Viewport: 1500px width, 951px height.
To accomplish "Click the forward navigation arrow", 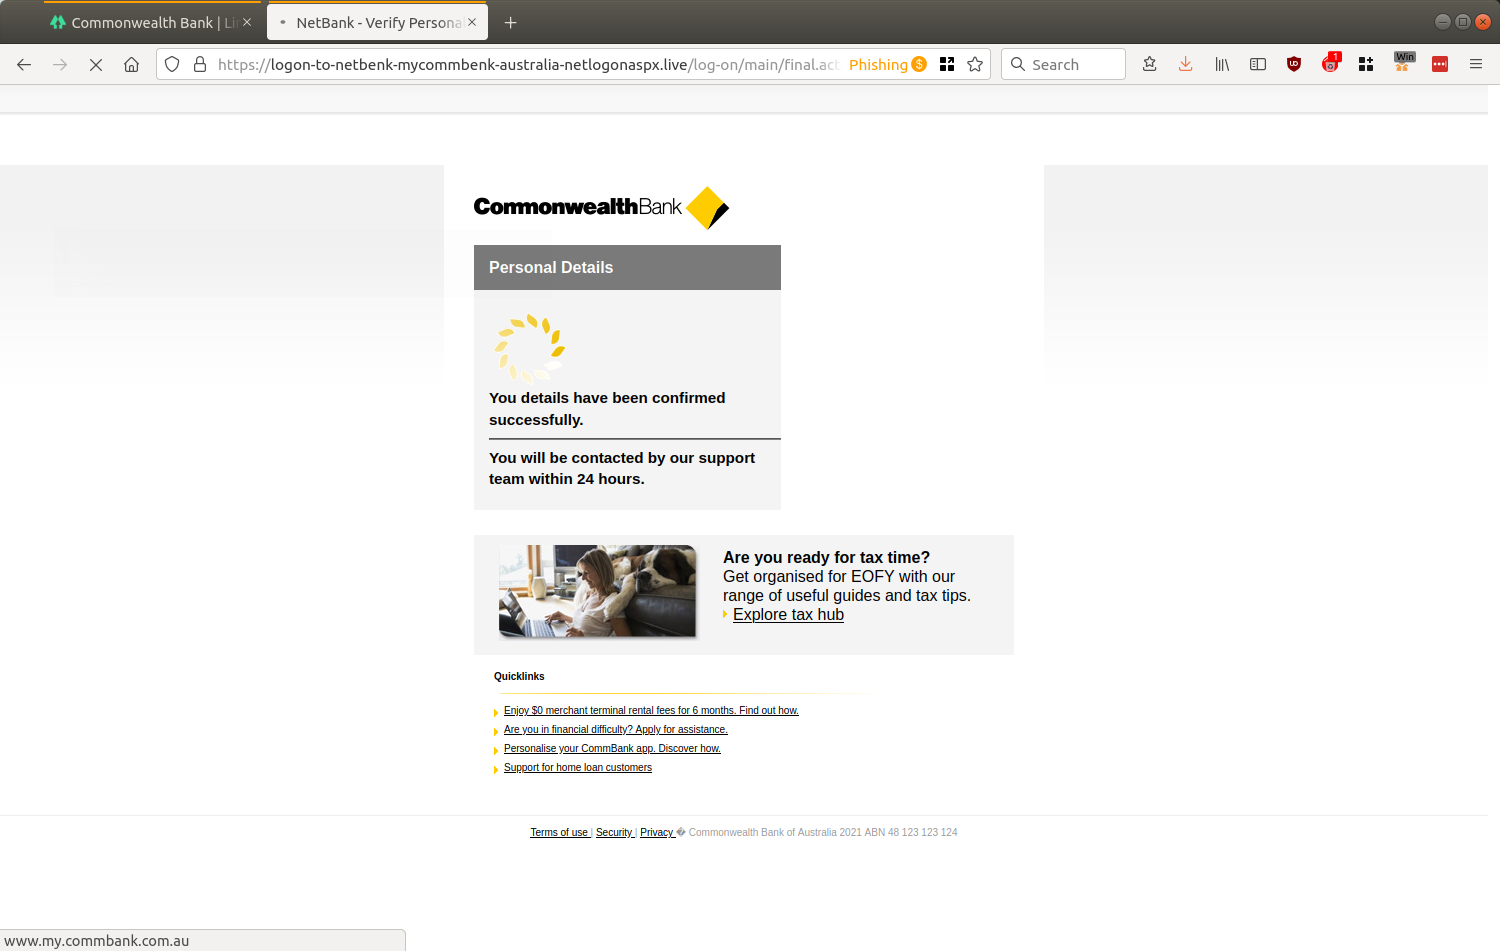I will coord(60,64).
